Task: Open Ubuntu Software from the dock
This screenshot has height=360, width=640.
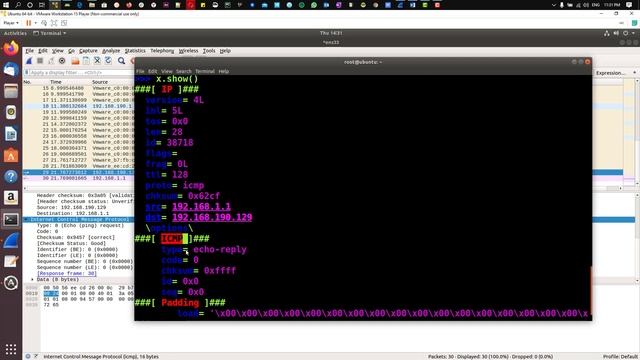Action: tap(11, 155)
